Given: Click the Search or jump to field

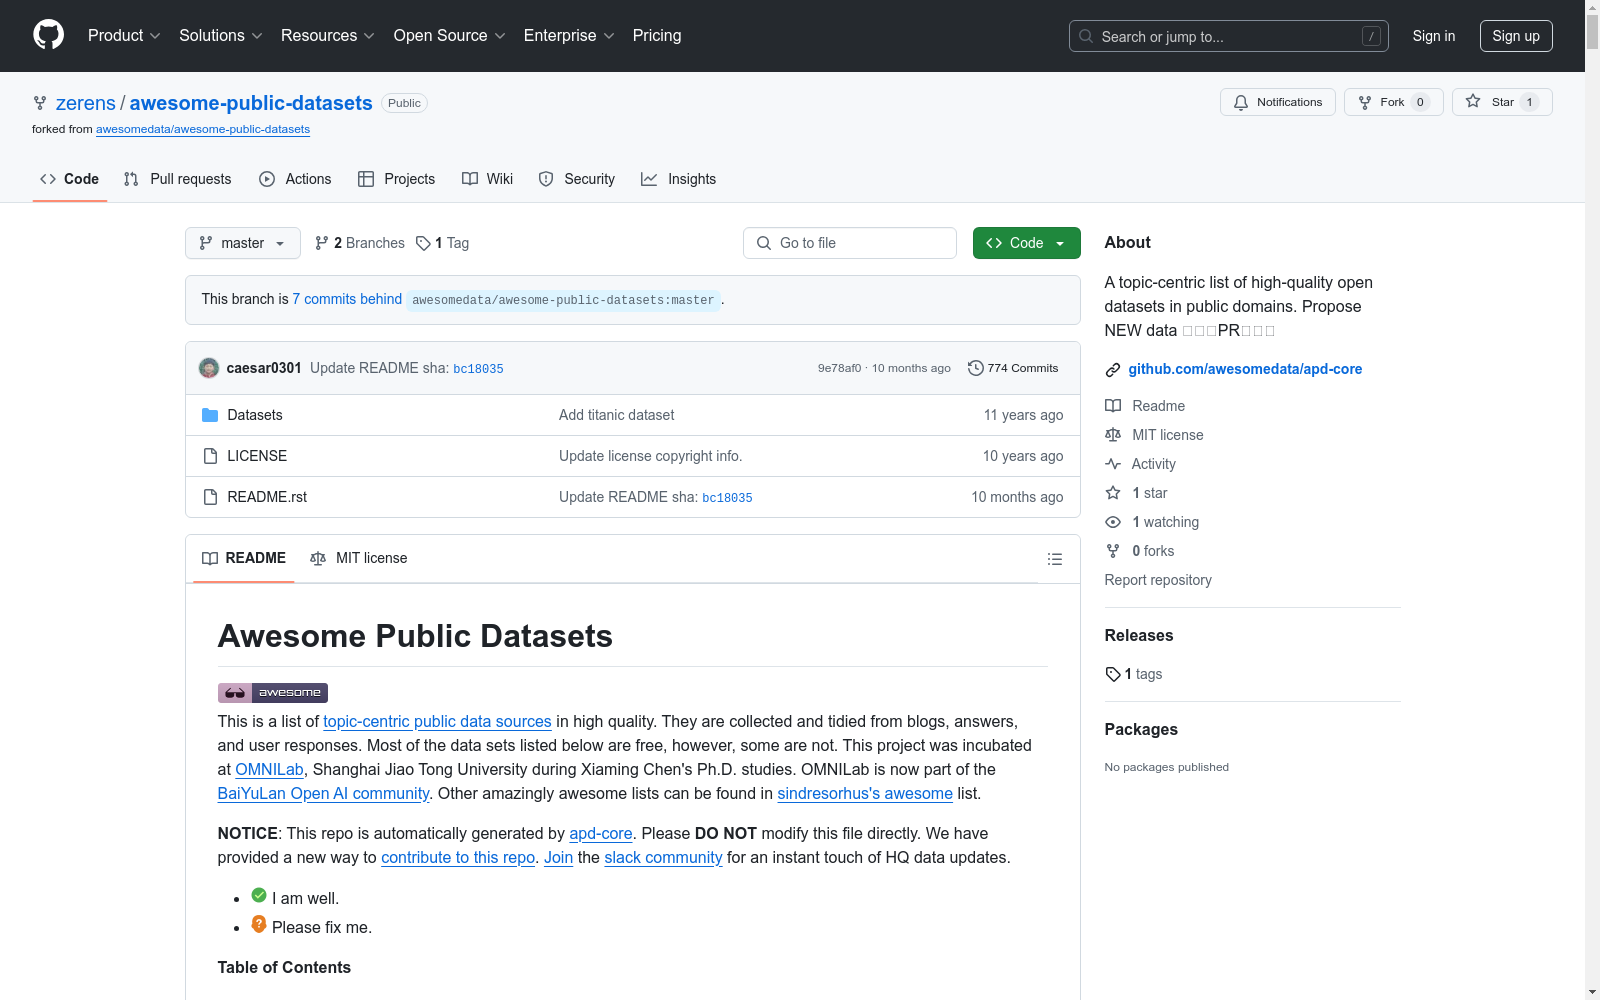Looking at the screenshot, I should coord(1229,36).
